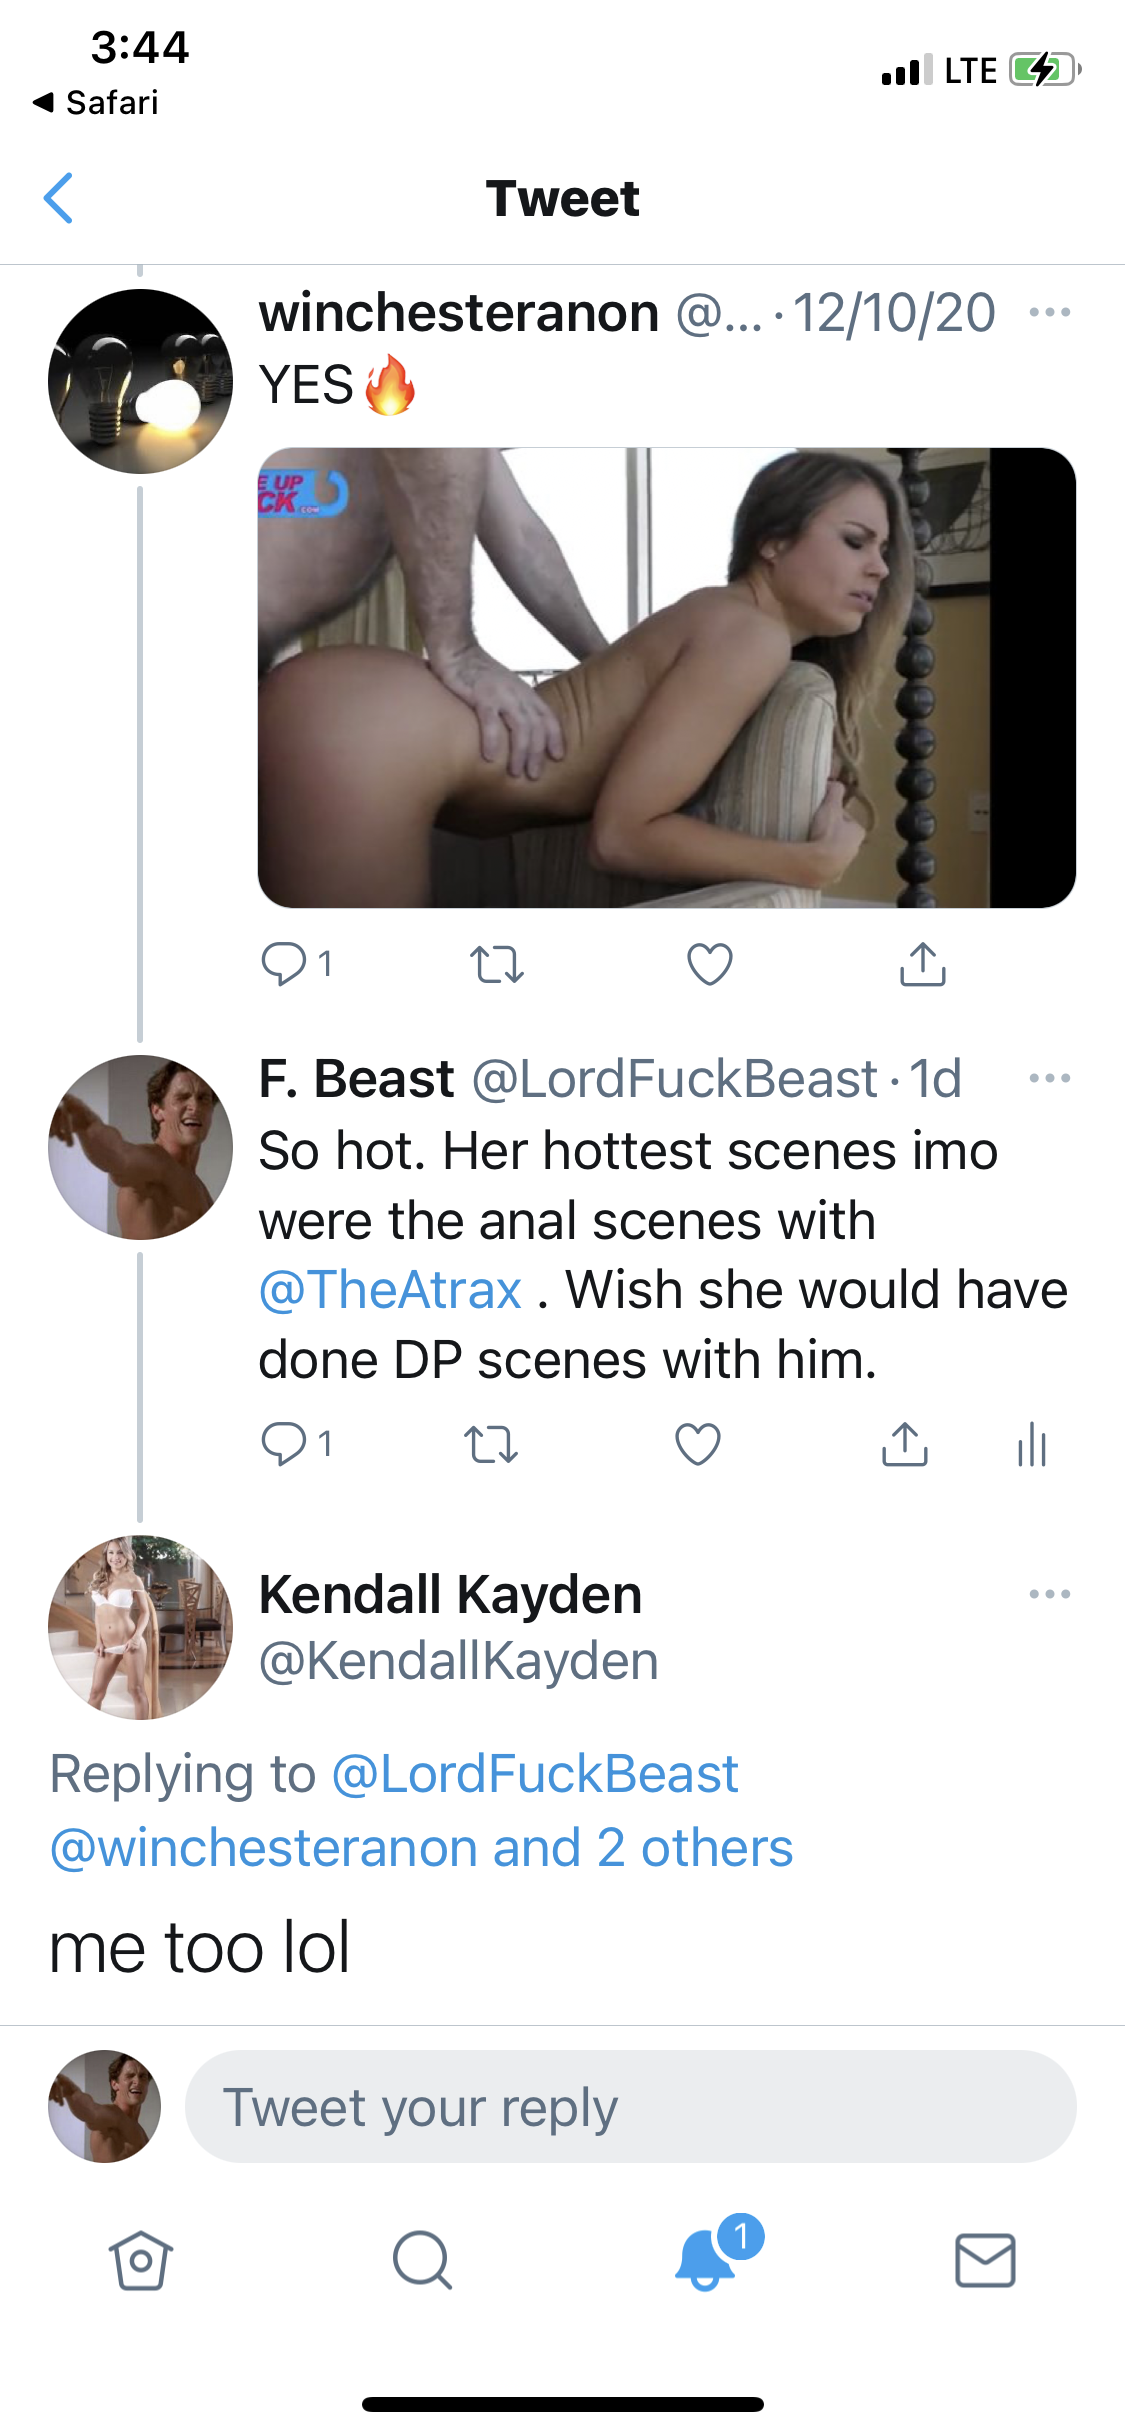Reply to winchesteranon's tweet via the comment icon
The height and width of the screenshot is (2436, 1125).
click(284, 964)
